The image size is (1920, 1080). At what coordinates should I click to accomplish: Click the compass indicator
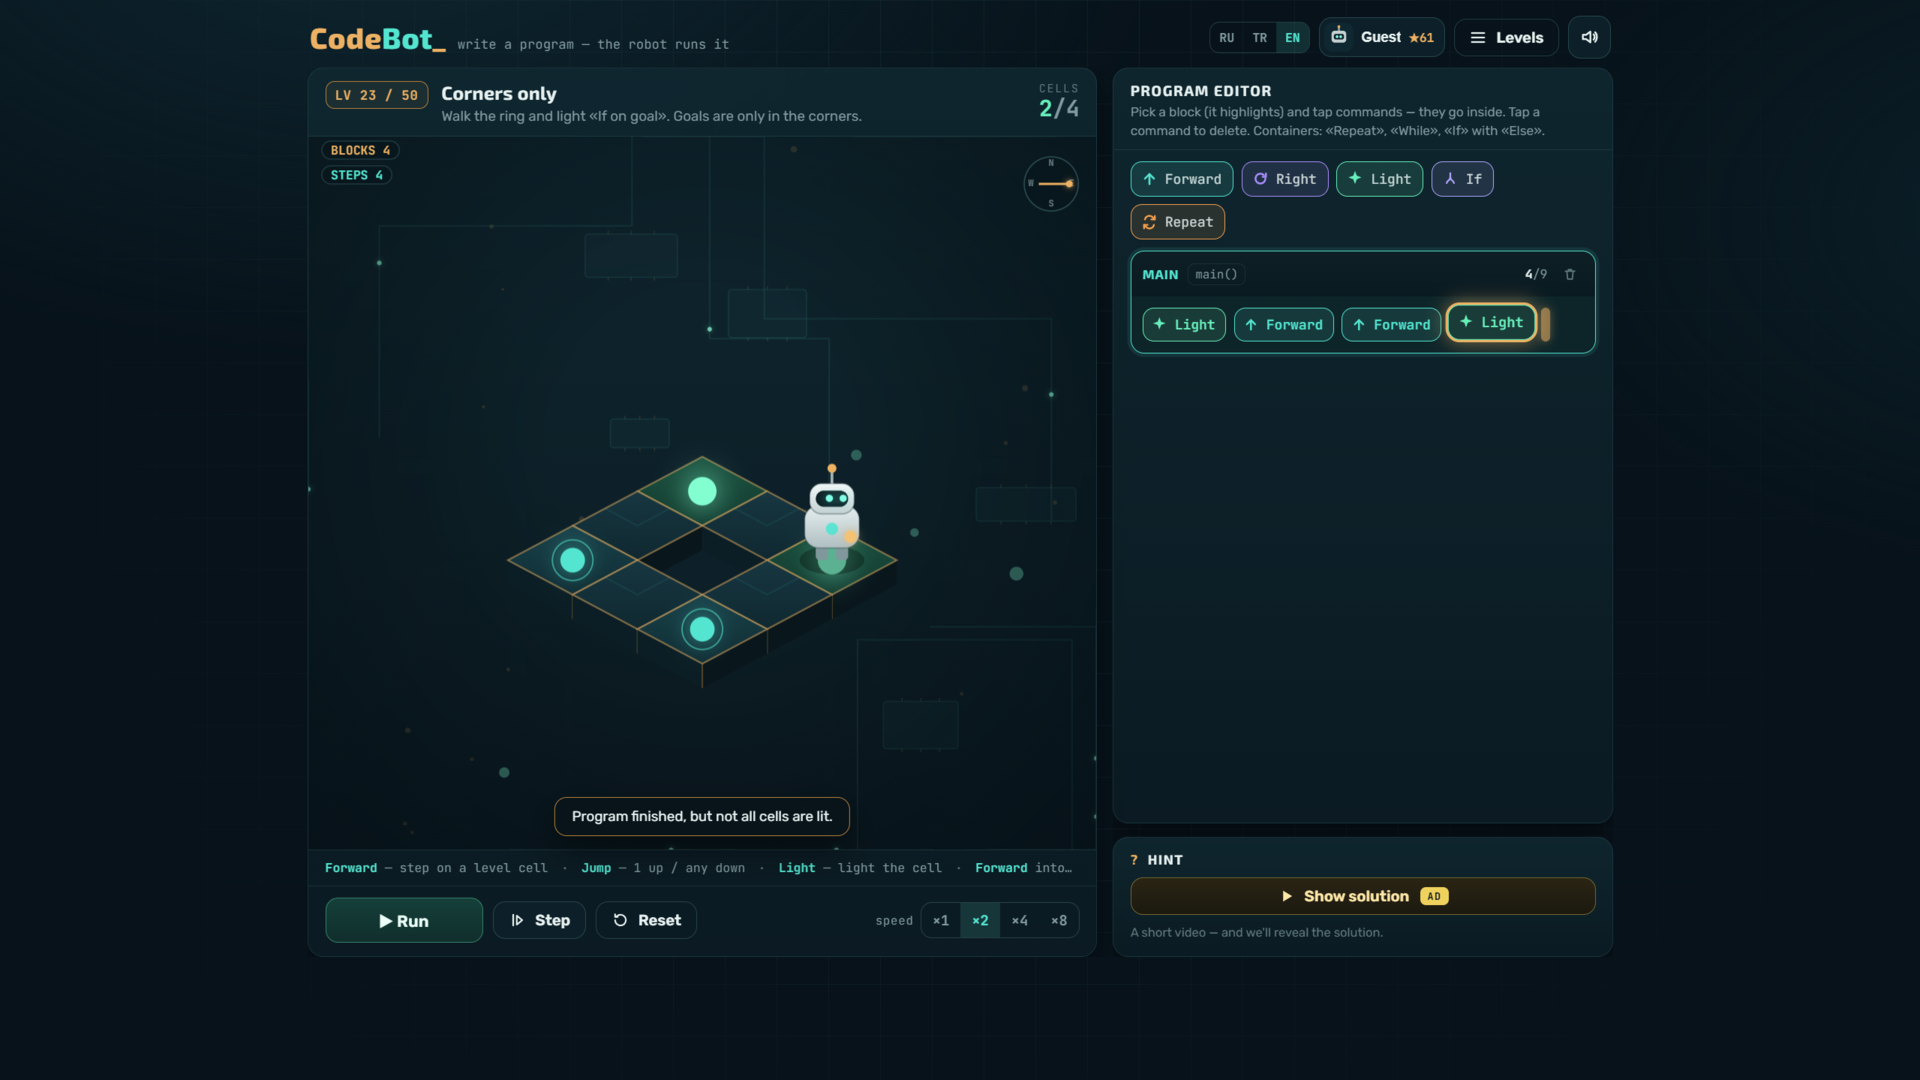point(1050,183)
